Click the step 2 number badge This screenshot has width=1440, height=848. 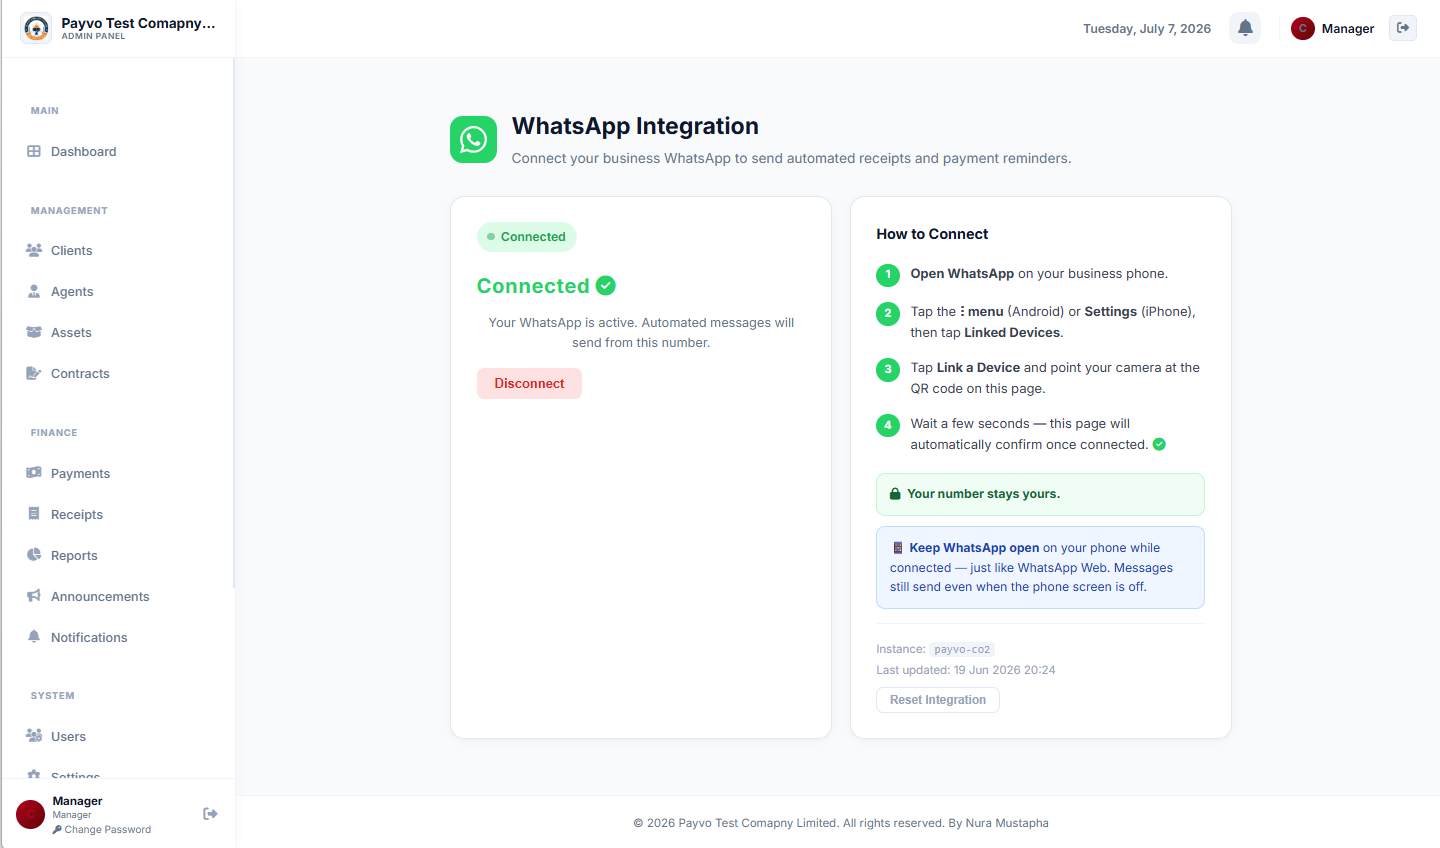888,313
